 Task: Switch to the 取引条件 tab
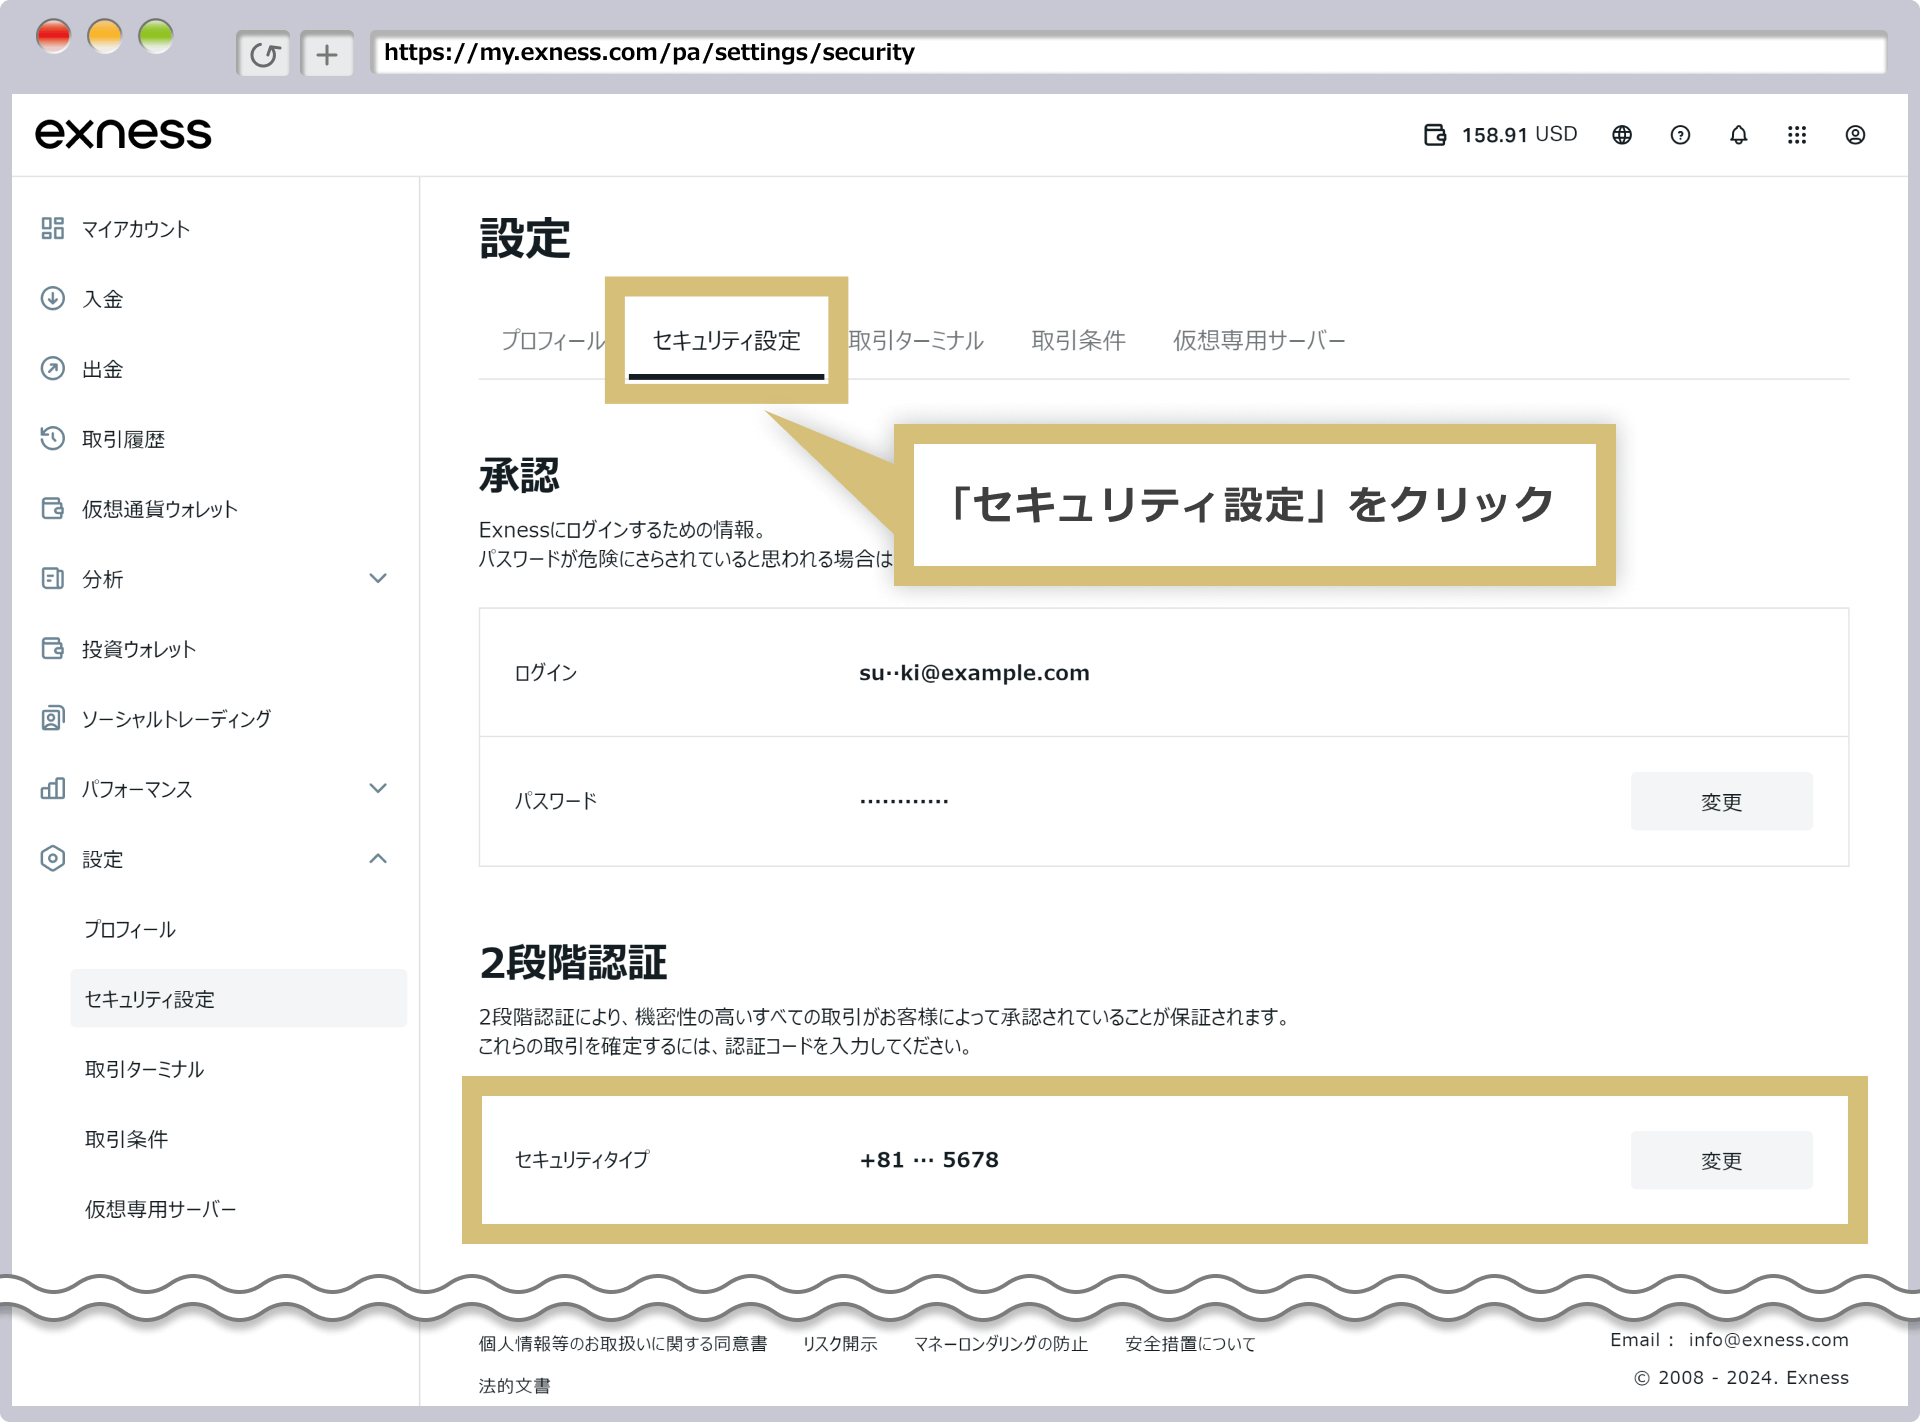coord(1078,341)
